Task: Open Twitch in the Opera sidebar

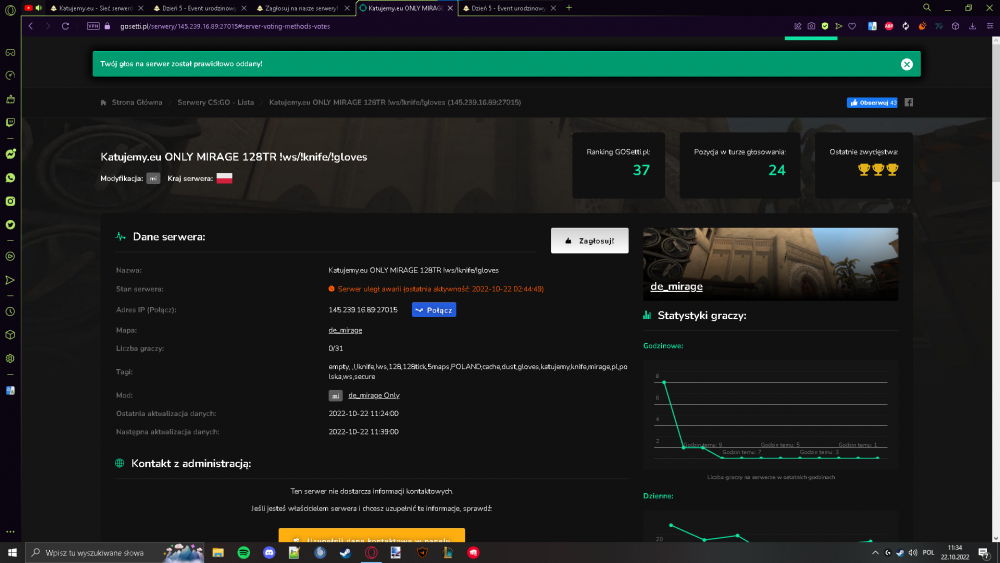Action: click(x=10, y=122)
